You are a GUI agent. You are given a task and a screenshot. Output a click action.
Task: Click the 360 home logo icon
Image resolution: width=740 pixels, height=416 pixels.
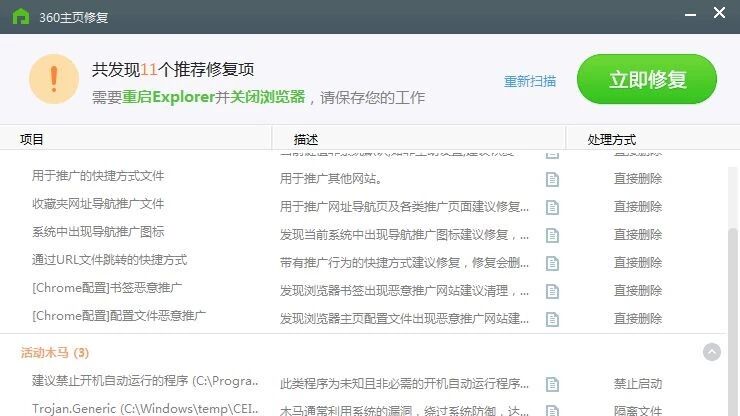coord(21,17)
